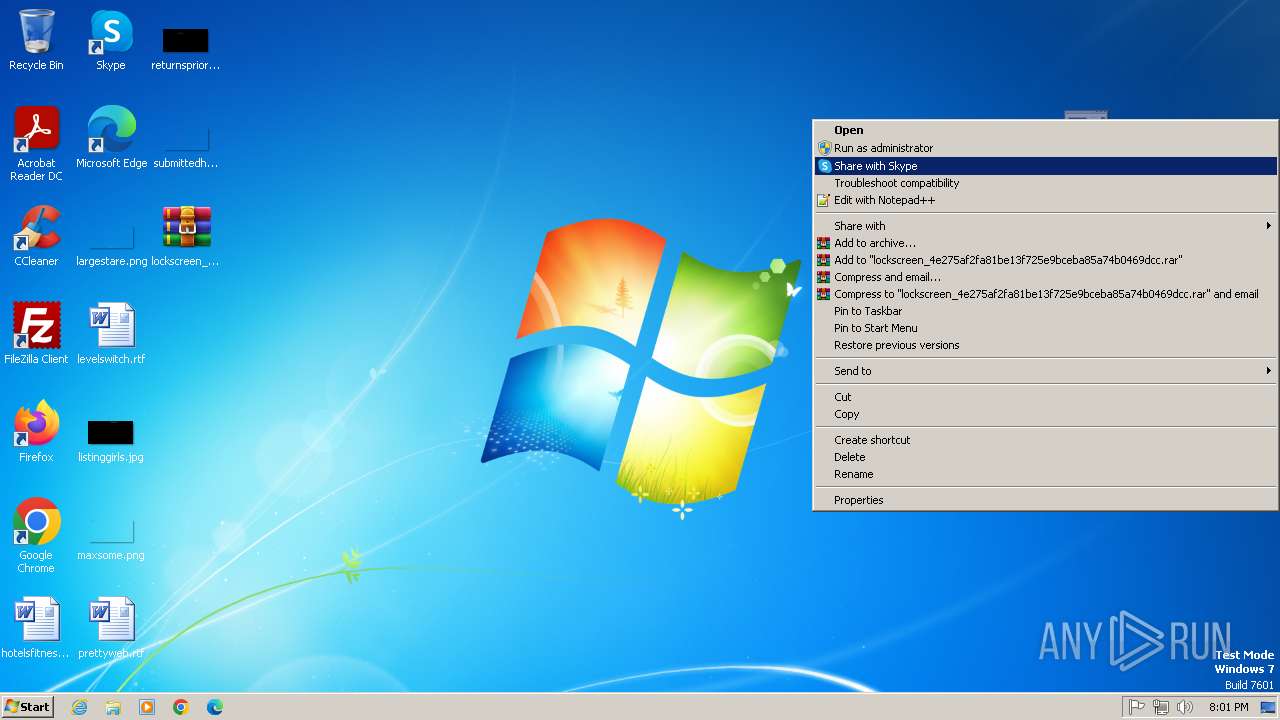Screen dimensions: 1280x720
Task: Select the Microsoft Edge desktop shortcut
Action: pos(111,138)
